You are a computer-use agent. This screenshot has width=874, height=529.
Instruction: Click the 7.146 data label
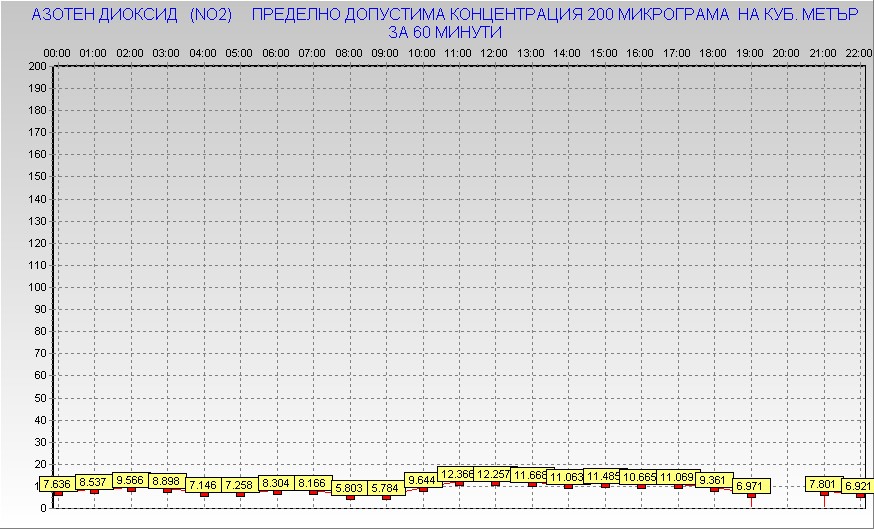(x=203, y=485)
